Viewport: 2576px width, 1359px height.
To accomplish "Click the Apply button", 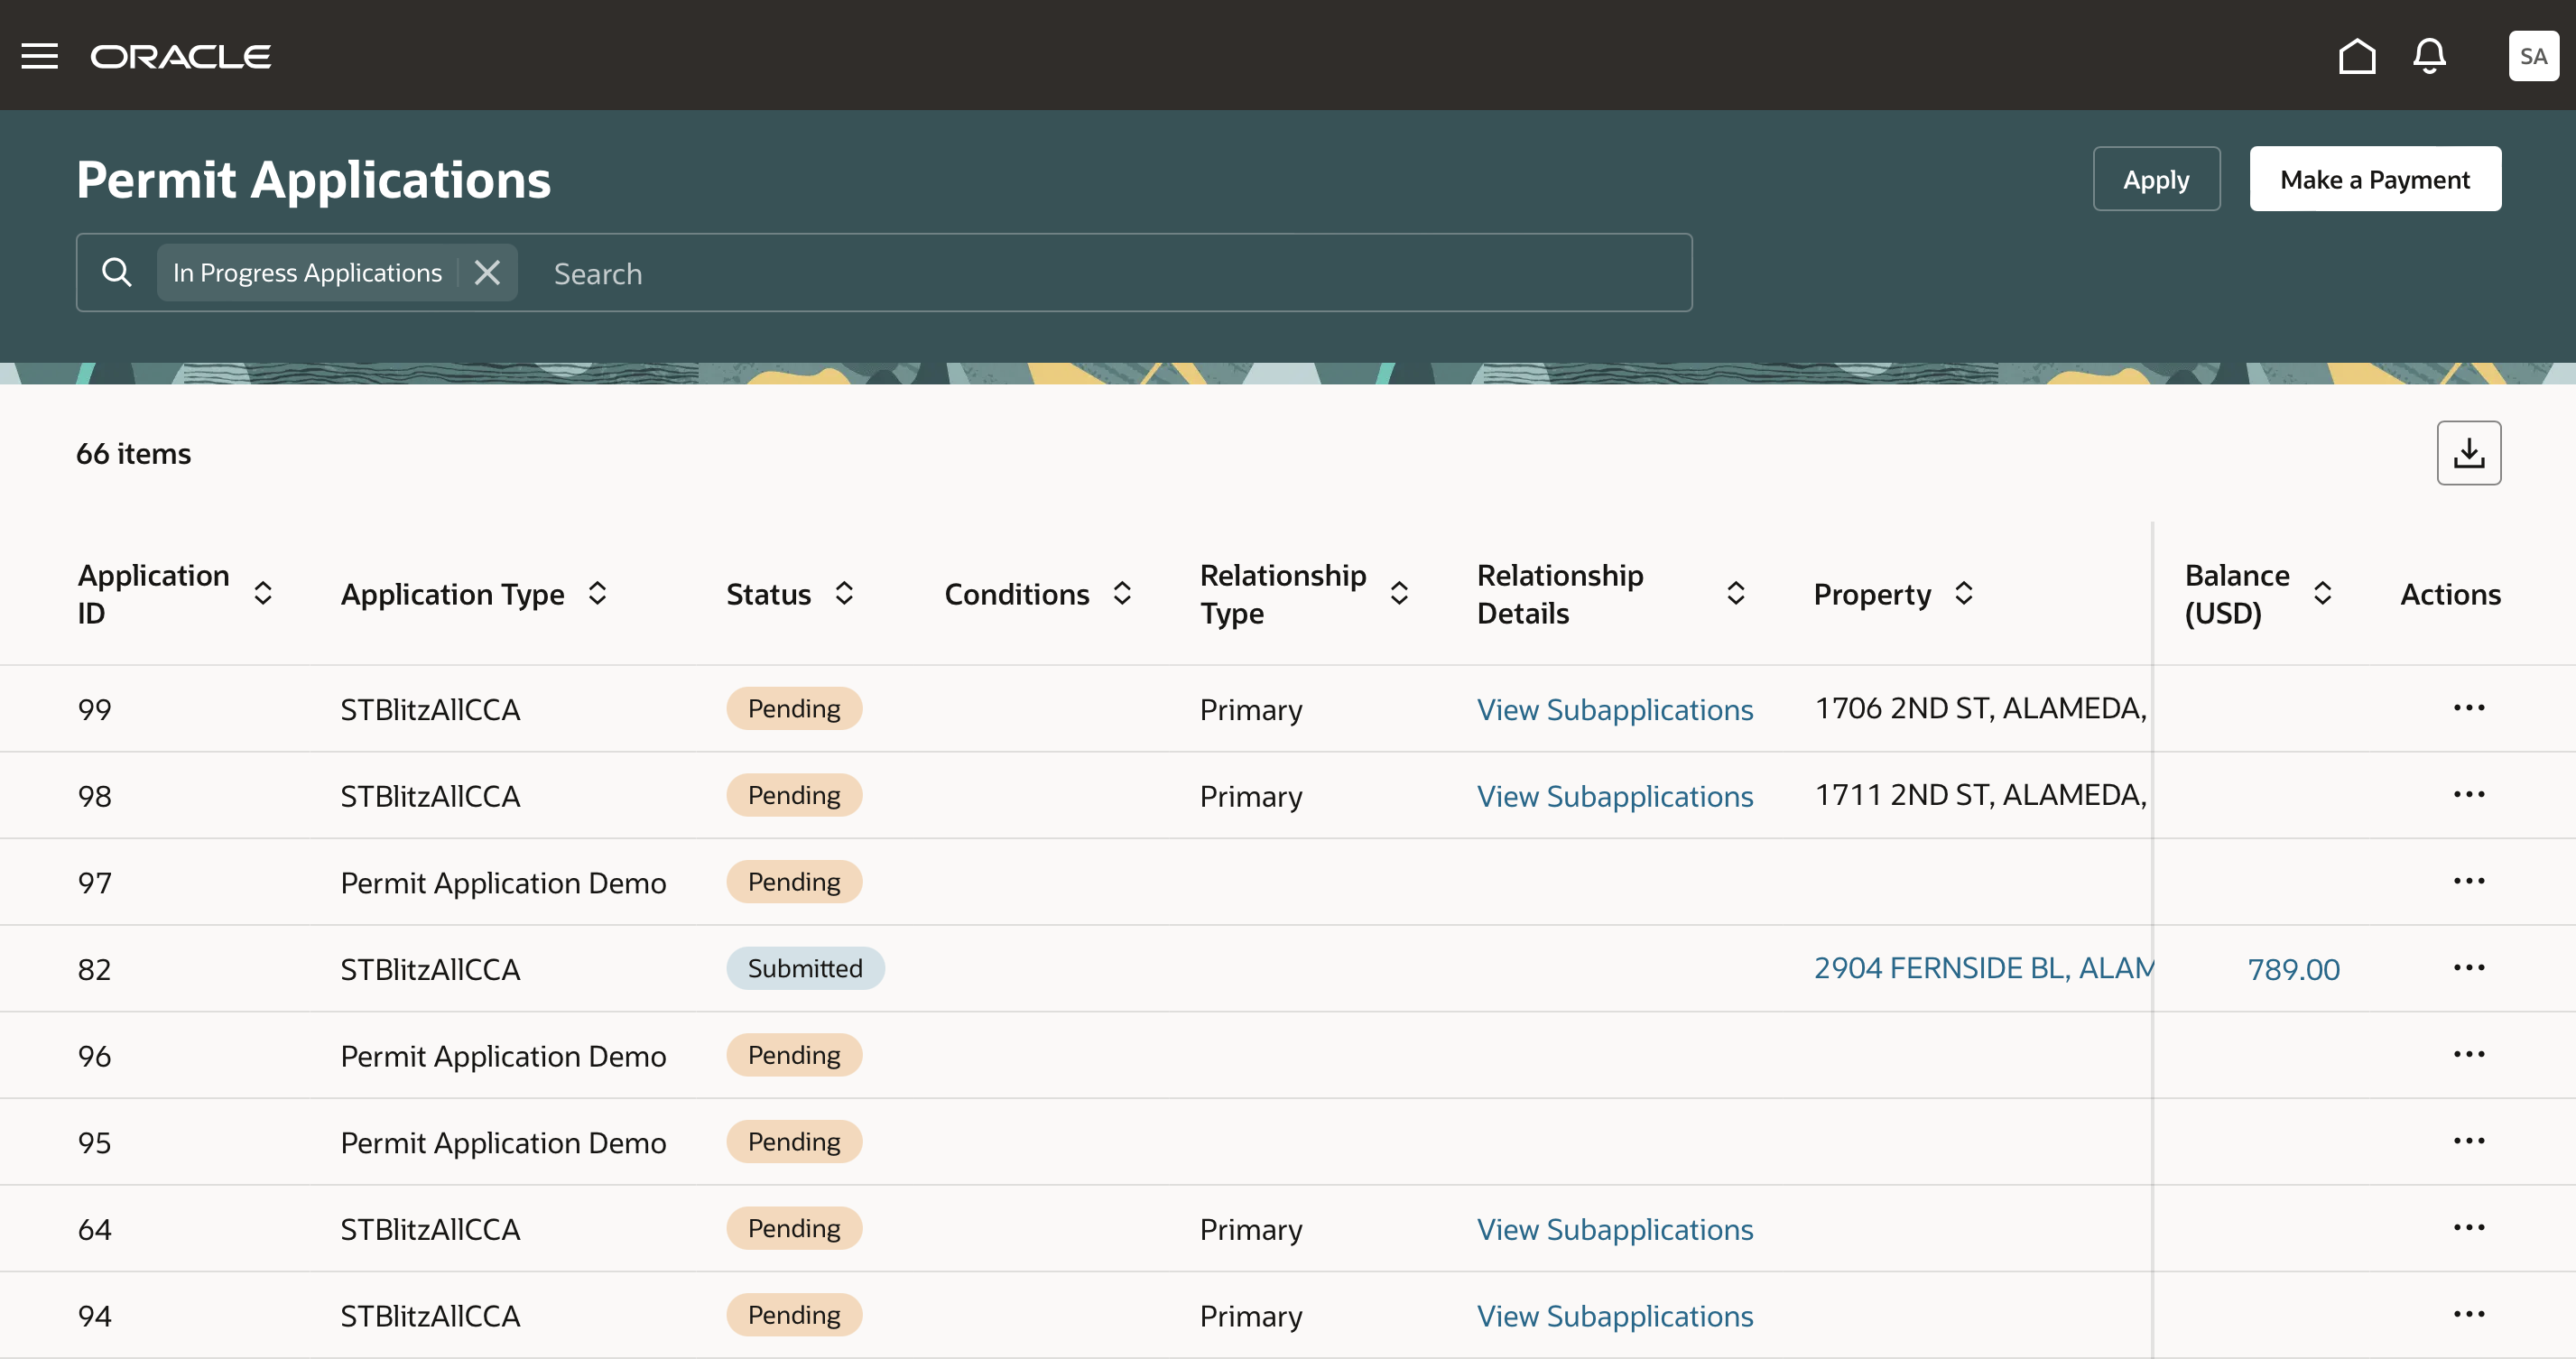I will coord(2155,177).
